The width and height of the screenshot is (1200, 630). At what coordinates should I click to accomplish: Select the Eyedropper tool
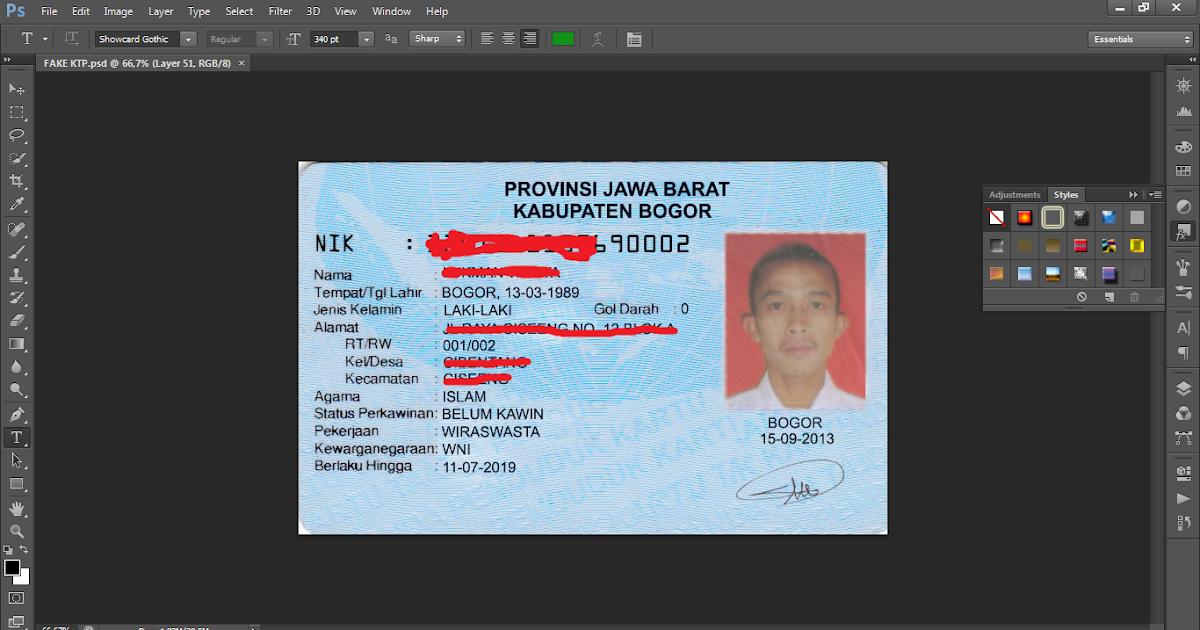(17, 205)
